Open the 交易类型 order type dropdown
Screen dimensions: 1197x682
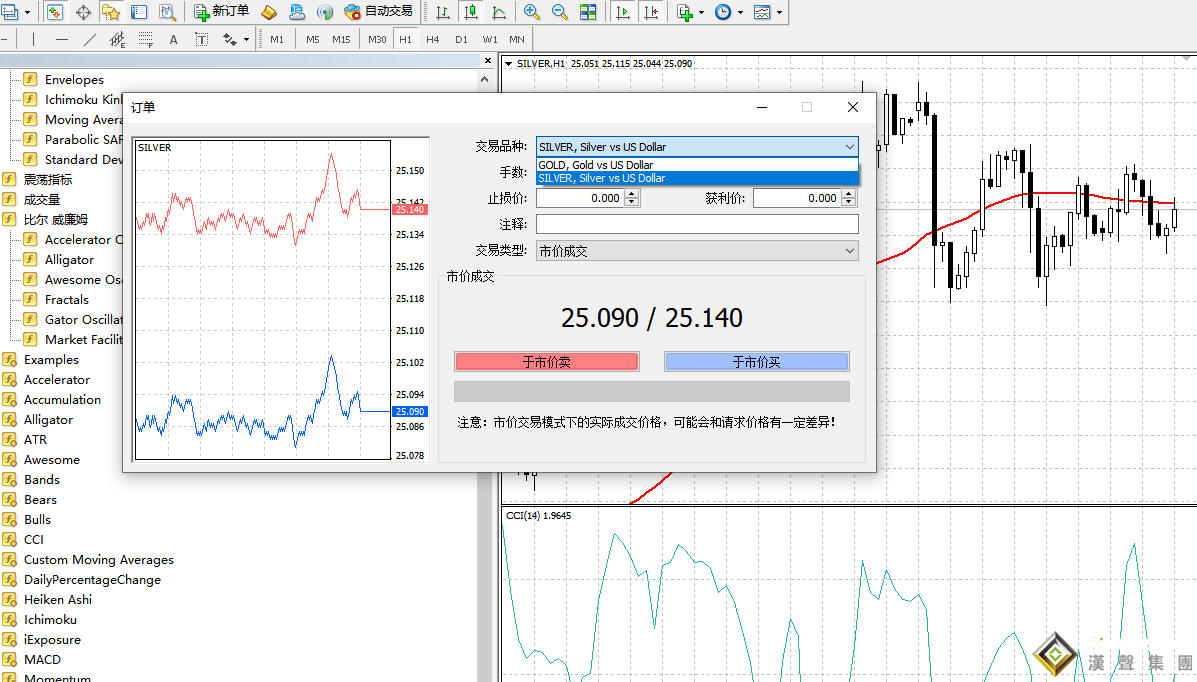click(697, 250)
